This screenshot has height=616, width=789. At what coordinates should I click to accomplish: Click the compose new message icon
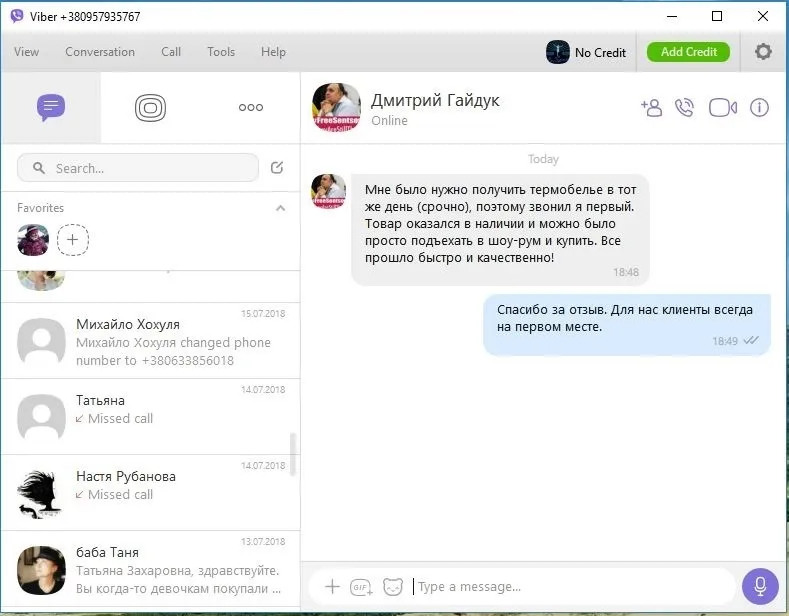coord(277,168)
